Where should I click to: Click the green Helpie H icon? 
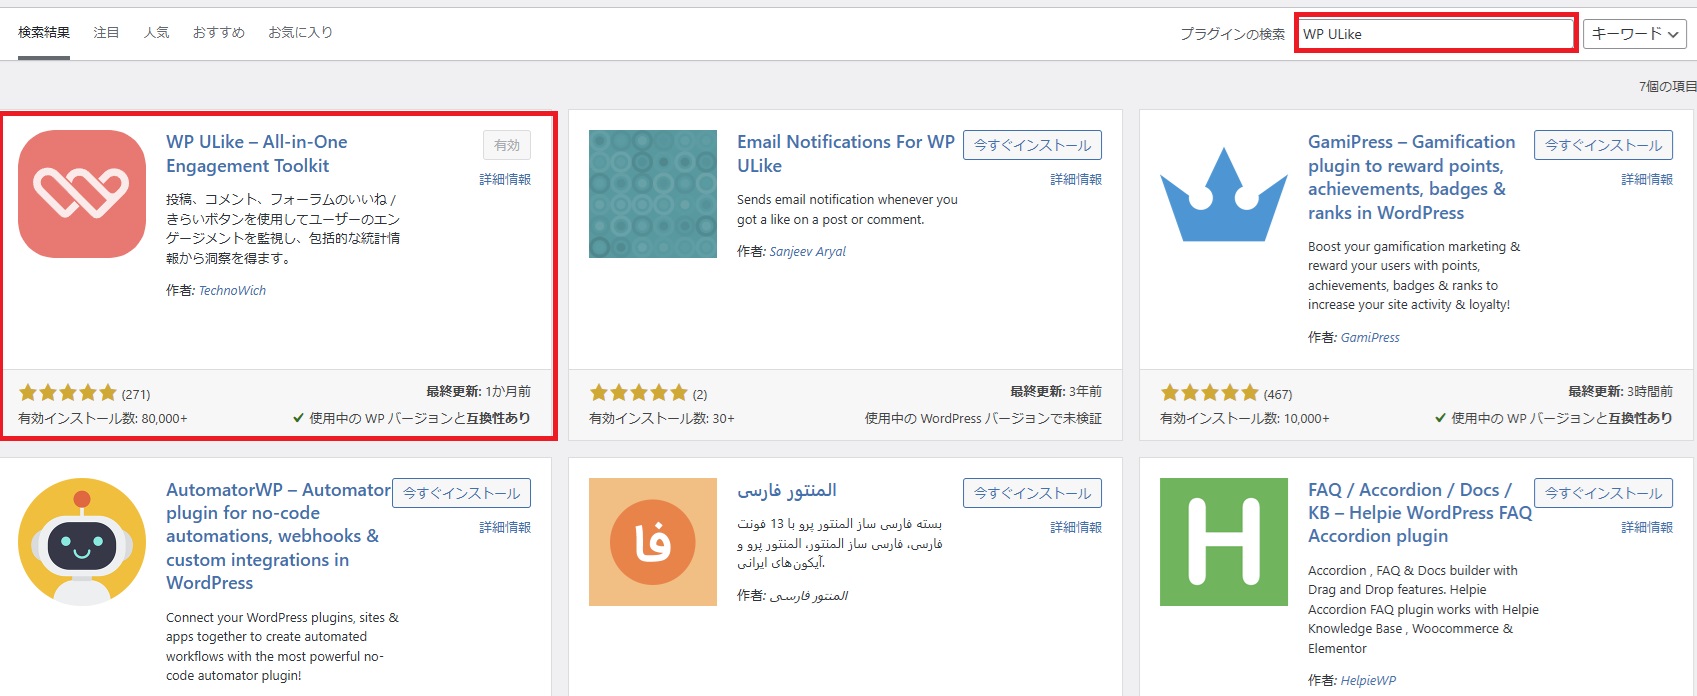pos(1223,542)
